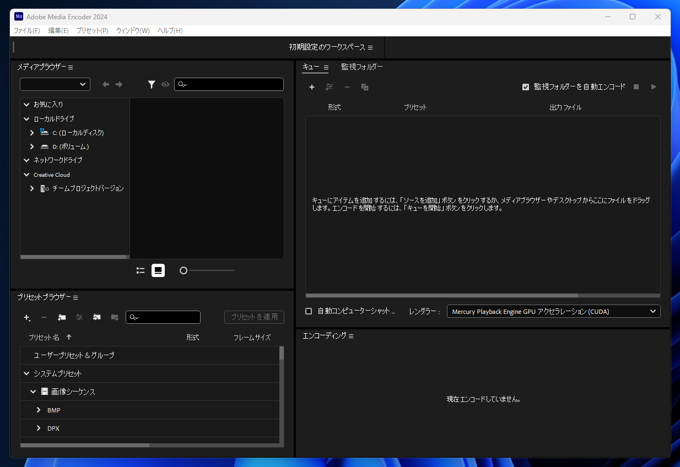The width and height of the screenshot is (680, 467).
Task: Toggle the auto computer shutdown checkbox
Action: [x=308, y=311]
